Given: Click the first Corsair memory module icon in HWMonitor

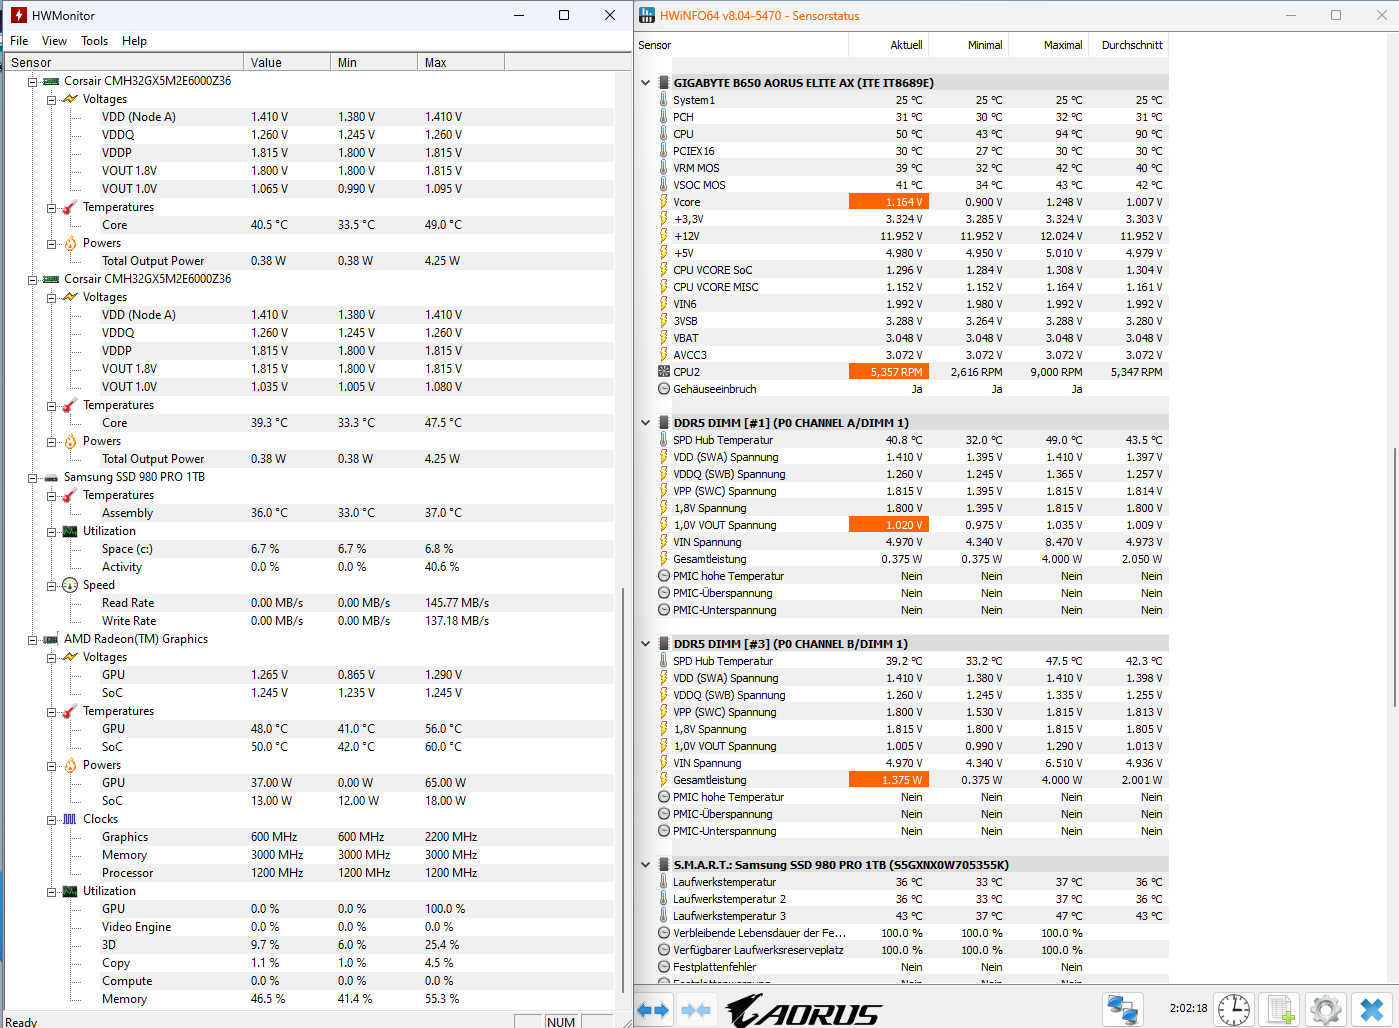Looking at the screenshot, I should pyautogui.click(x=51, y=81).
